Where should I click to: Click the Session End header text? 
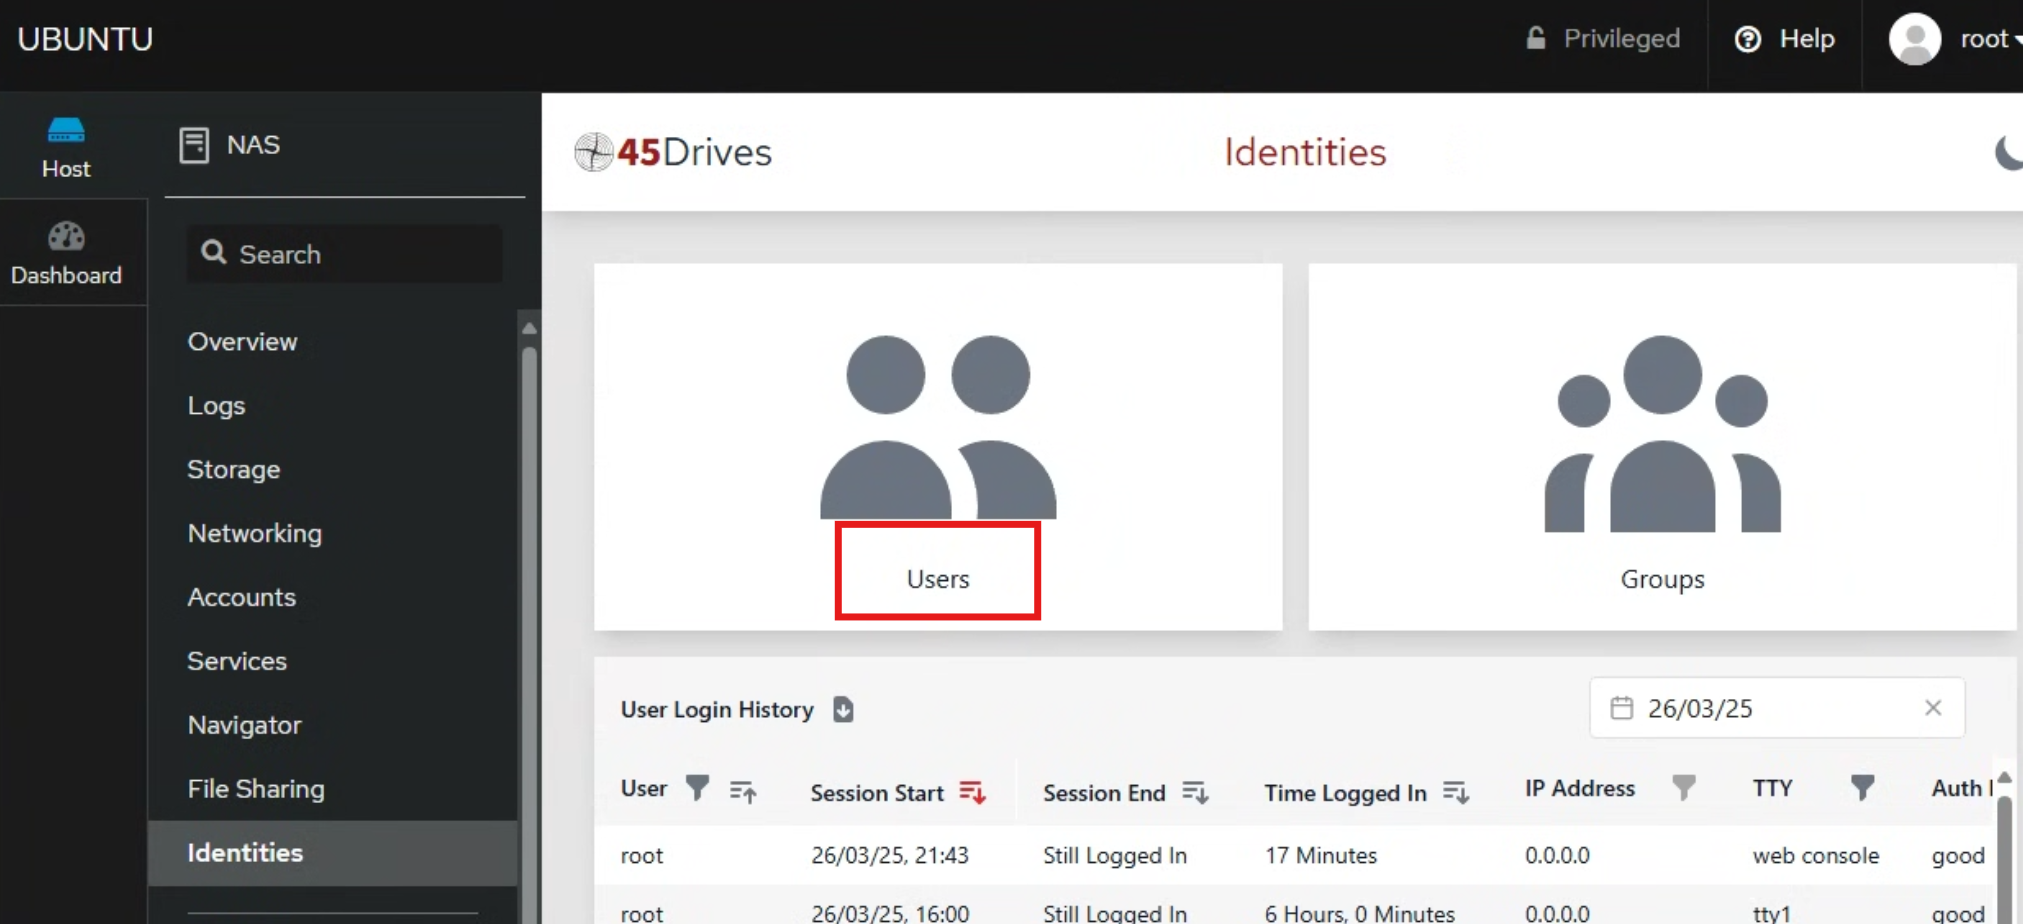click(x=1104, y=793)
